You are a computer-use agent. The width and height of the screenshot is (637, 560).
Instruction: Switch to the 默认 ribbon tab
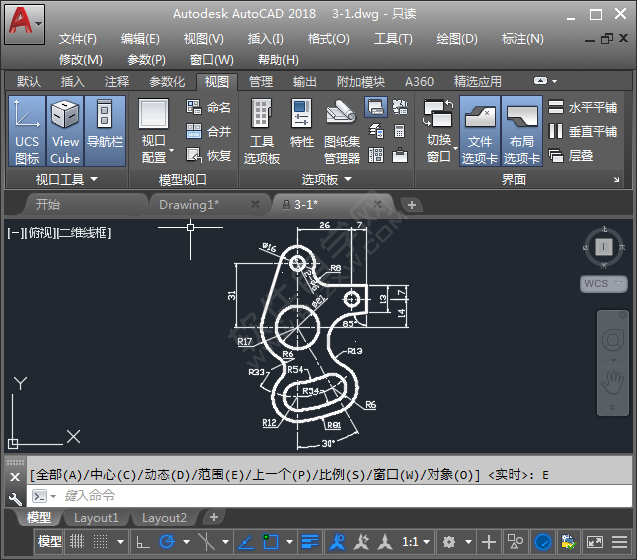tap(29, 82)
